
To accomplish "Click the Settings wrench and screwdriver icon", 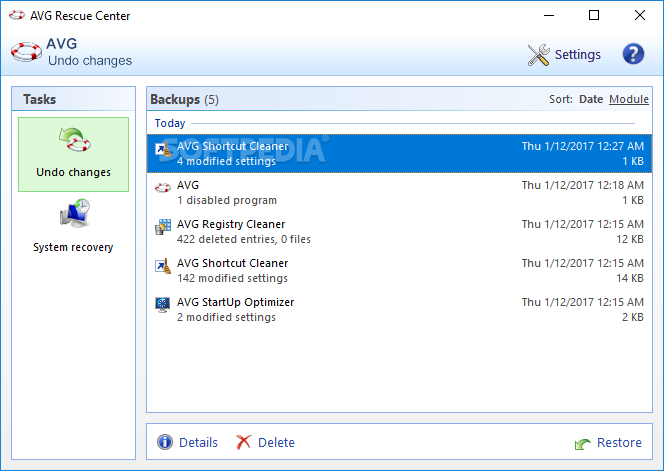I will tap(539, 55).
